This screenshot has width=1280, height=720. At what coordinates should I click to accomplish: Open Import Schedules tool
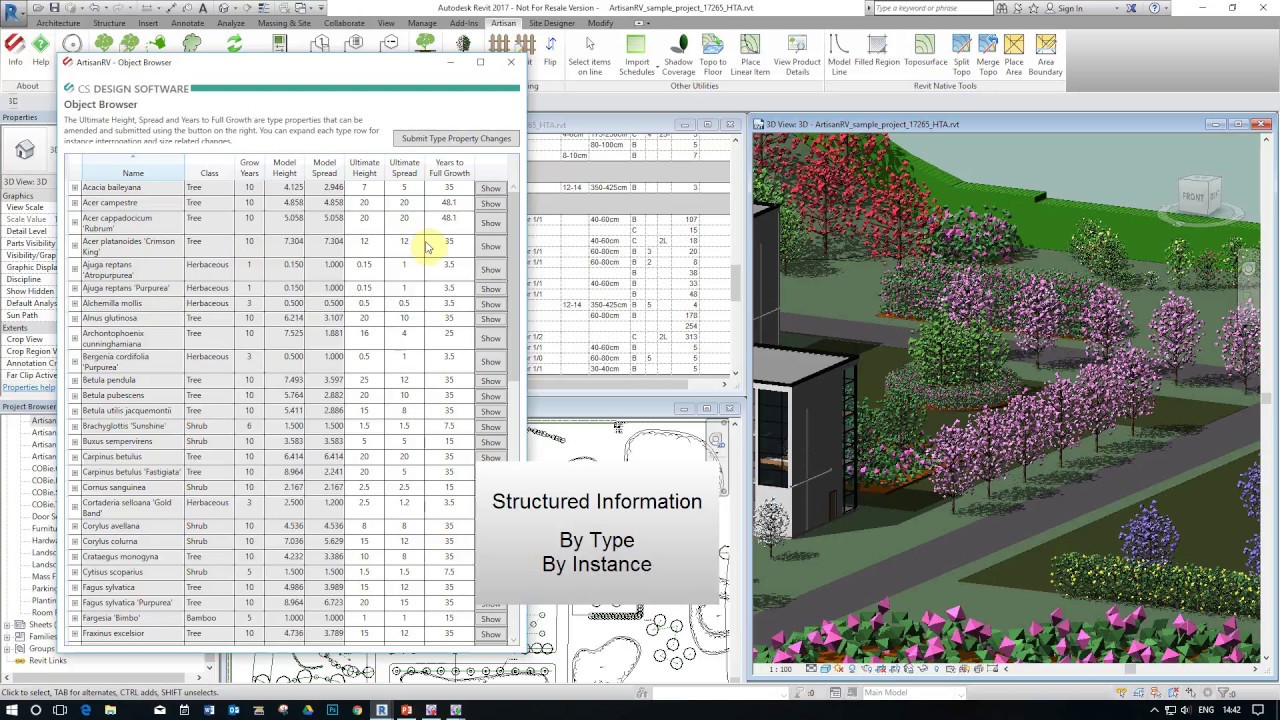click(637, 55)
